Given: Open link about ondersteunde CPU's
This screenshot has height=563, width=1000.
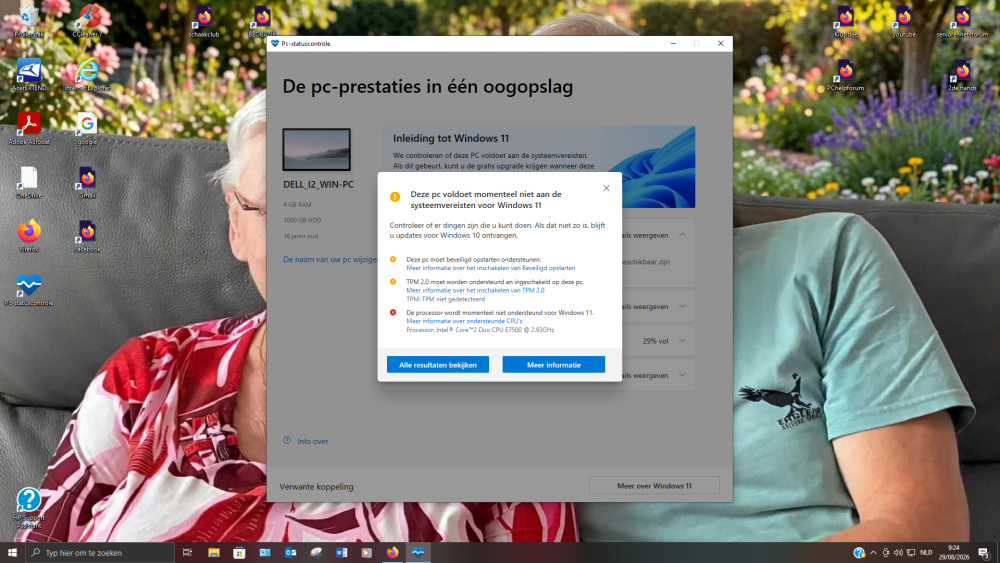Looking at the screenshot, I should pos(464,321).
